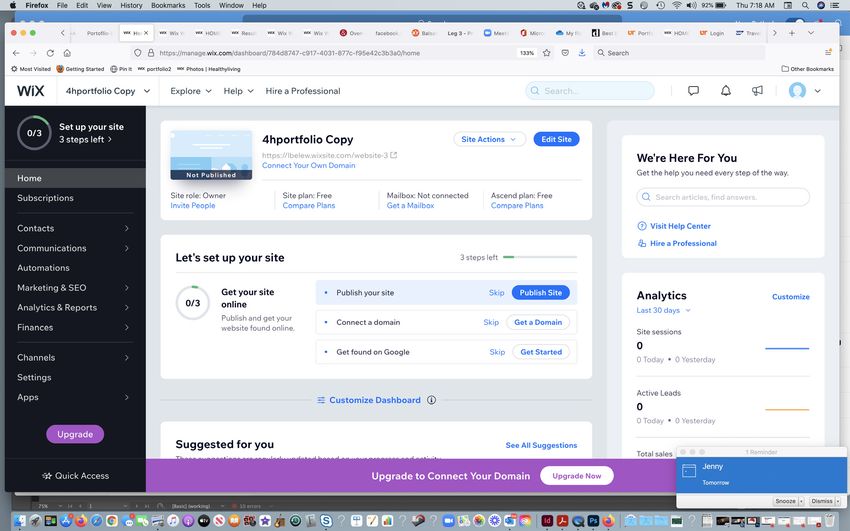Open the Firefox downloads arrow
850x531 pixels.
click(582, 53)
